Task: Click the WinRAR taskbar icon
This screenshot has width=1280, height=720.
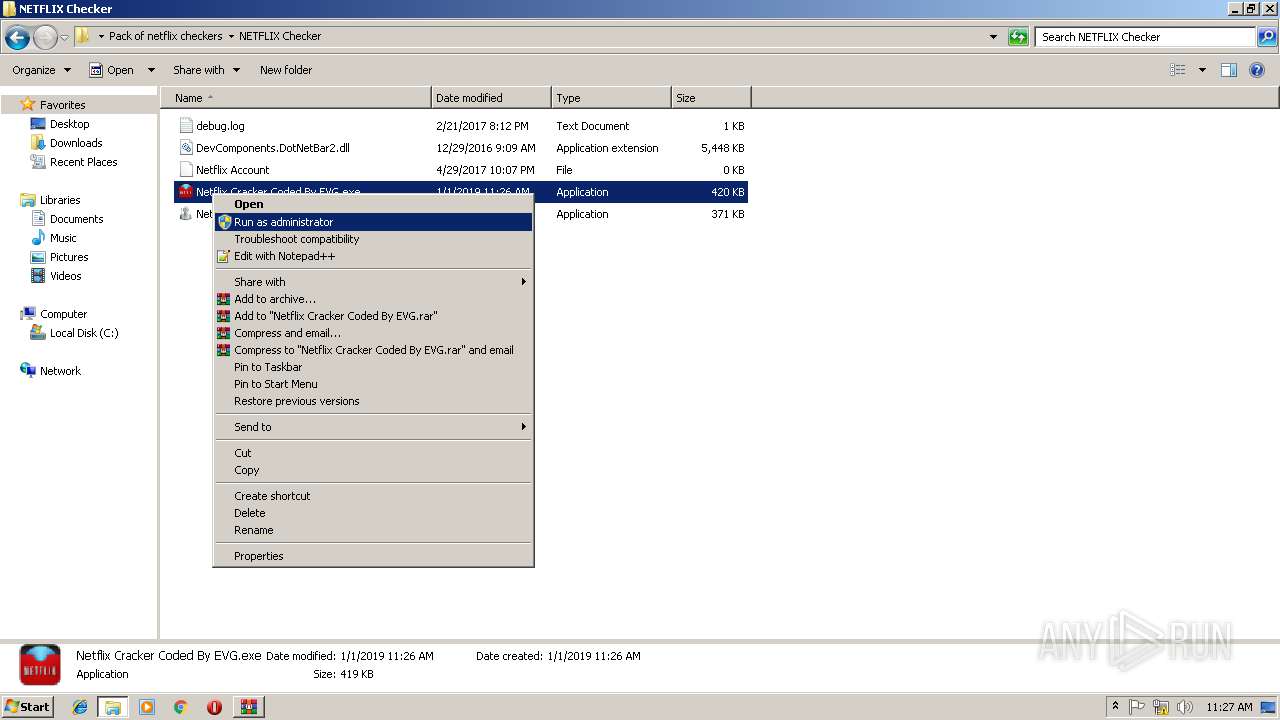Action: click(248, 707)
